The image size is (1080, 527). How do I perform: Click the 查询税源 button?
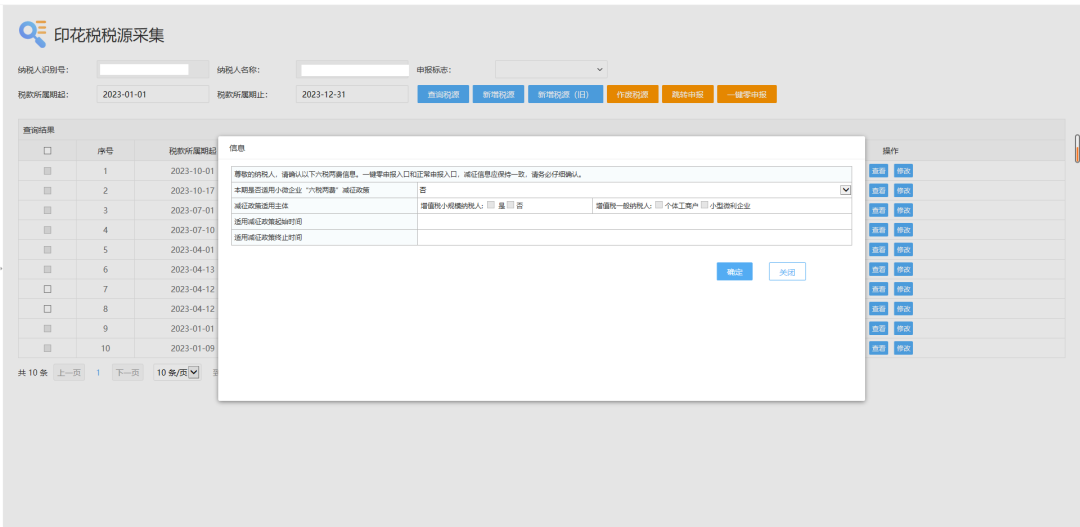point(444,94)
